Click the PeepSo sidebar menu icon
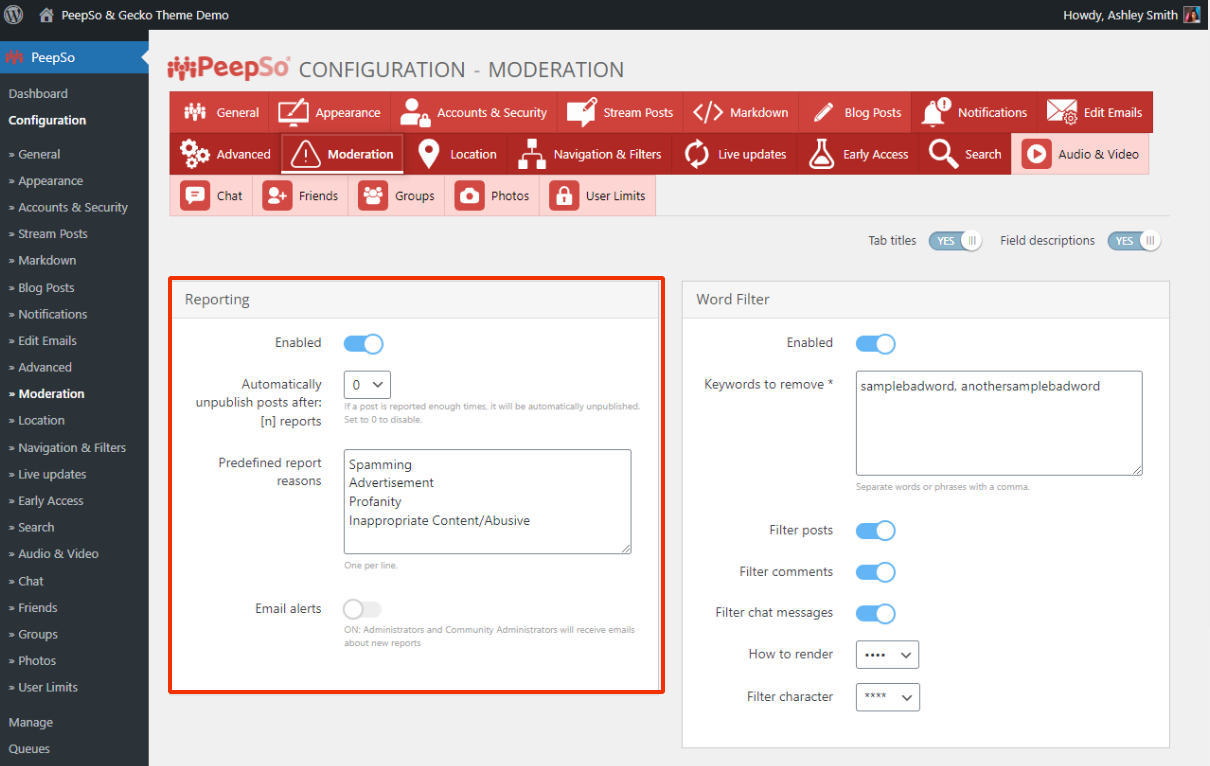This screenshot has height=766, width=1210. [x=14, y=57]
